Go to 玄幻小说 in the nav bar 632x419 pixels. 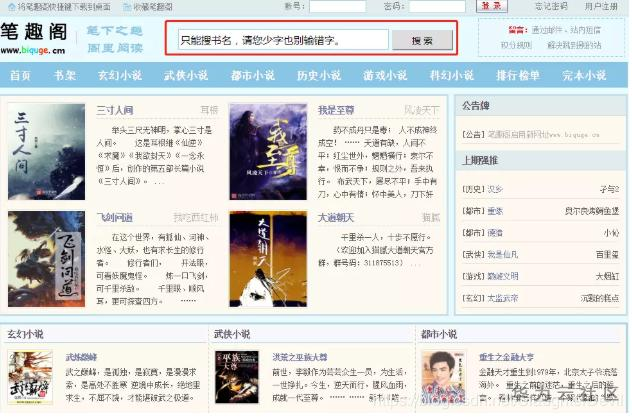coord(120,75)
